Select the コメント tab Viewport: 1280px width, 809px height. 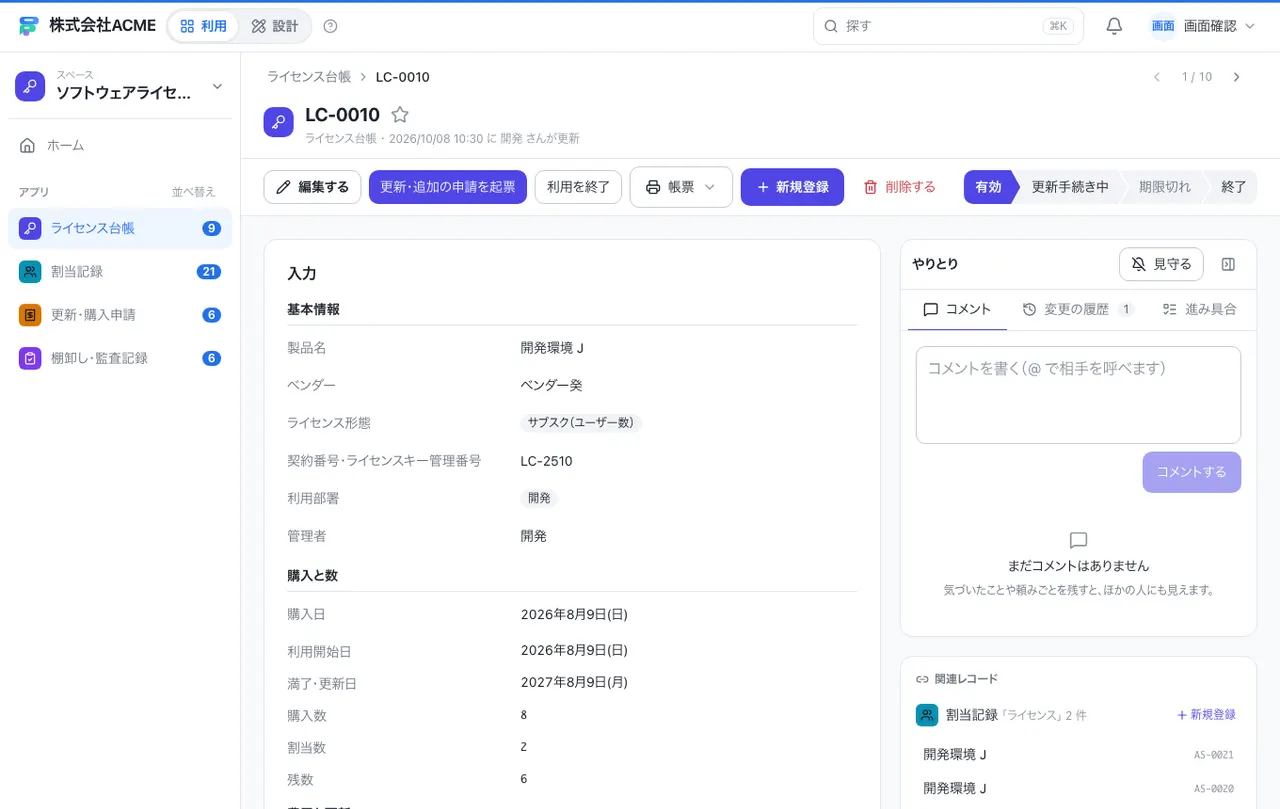point(957,309)
